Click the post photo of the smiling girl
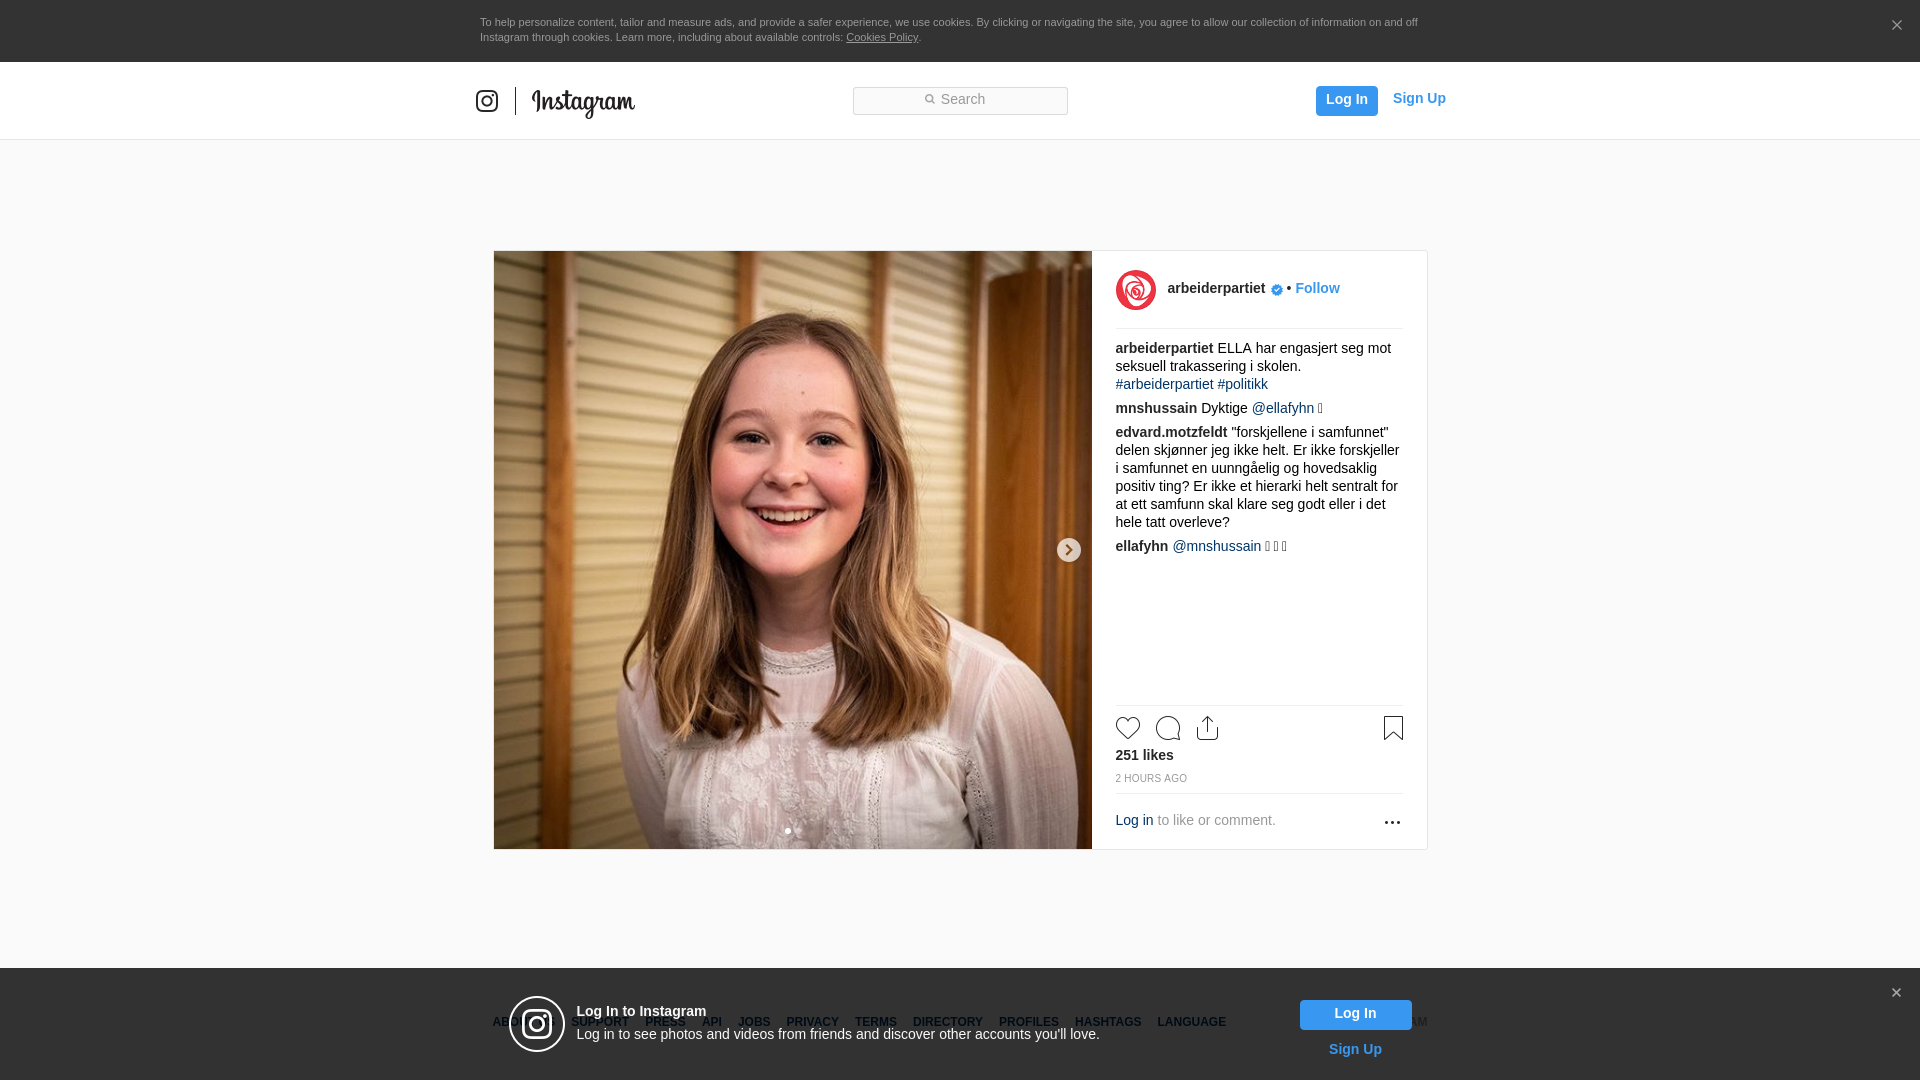 (792, 550)
